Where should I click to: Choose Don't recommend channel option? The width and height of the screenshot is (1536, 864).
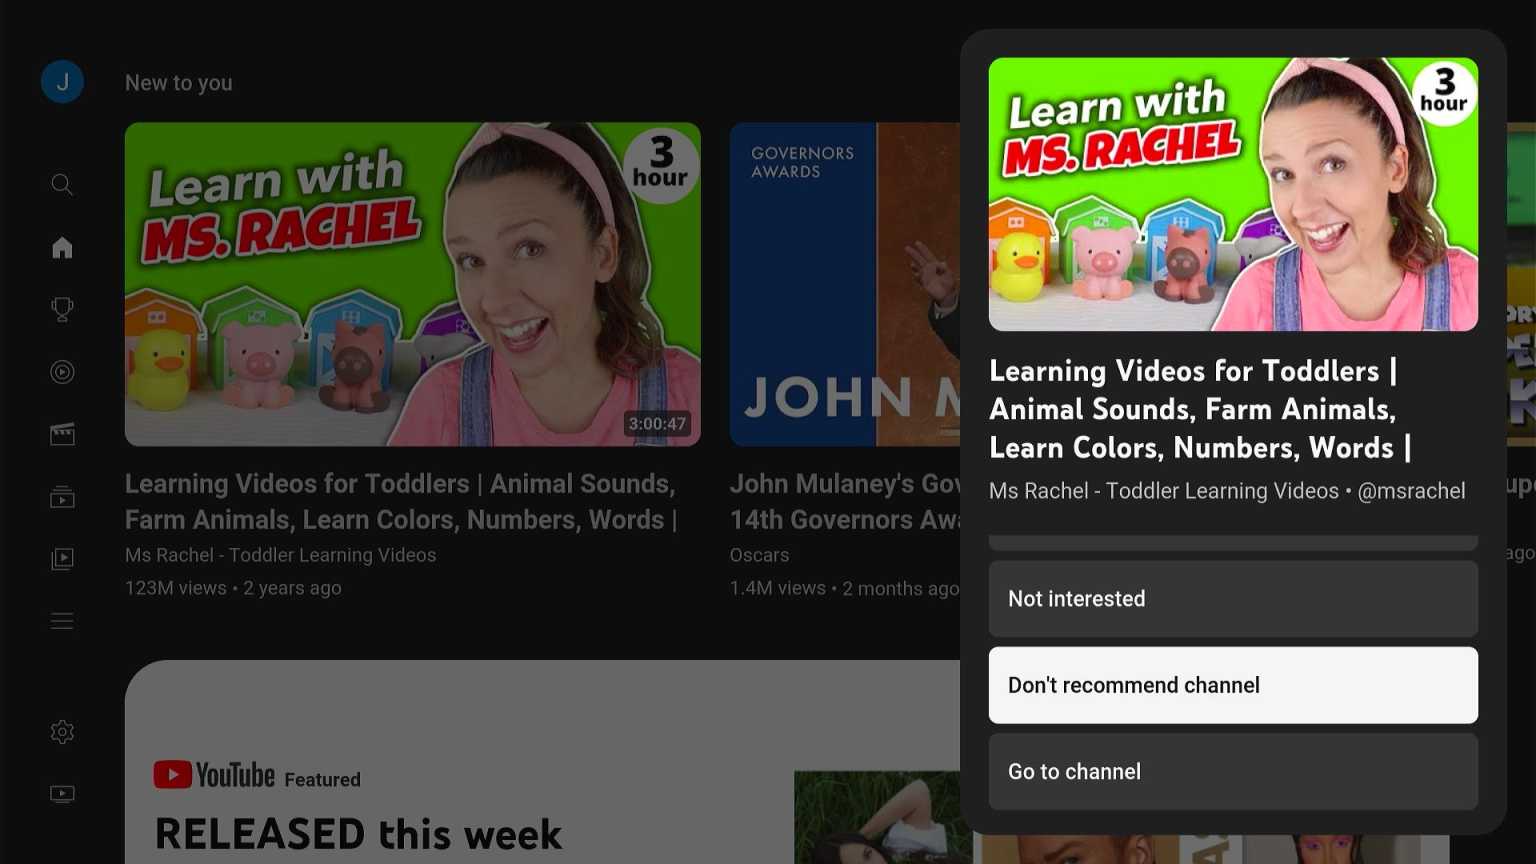1232,684
